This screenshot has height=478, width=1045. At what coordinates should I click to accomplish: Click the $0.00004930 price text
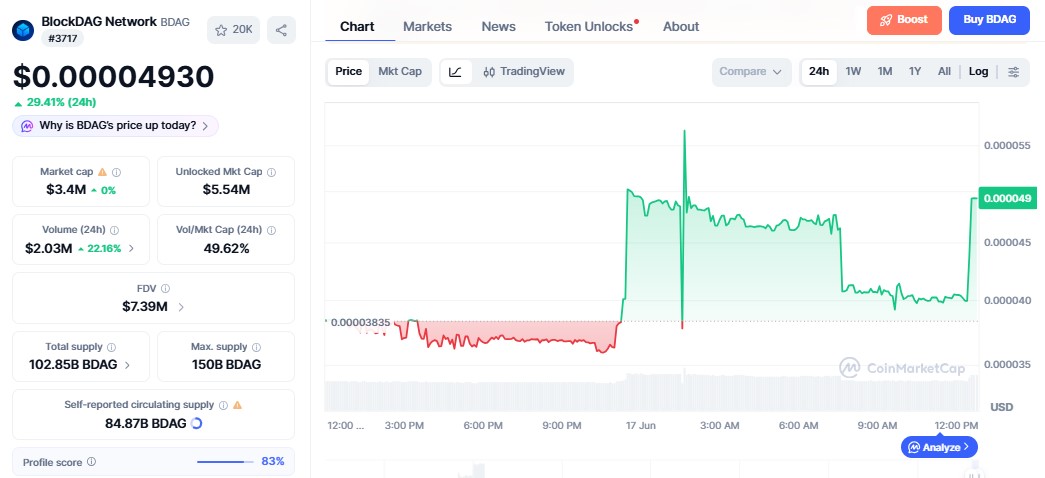click(113, 77)
